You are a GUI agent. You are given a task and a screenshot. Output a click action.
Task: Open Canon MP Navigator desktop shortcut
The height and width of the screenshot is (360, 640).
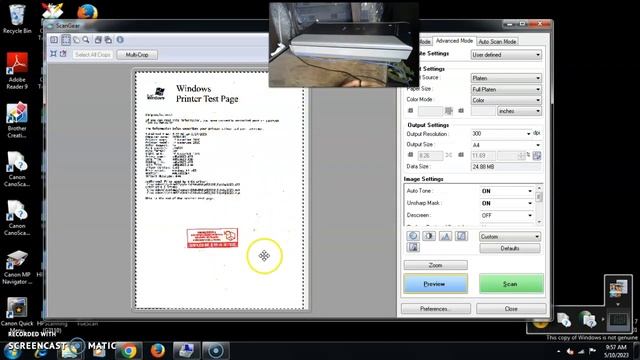(x=17, y=267)
